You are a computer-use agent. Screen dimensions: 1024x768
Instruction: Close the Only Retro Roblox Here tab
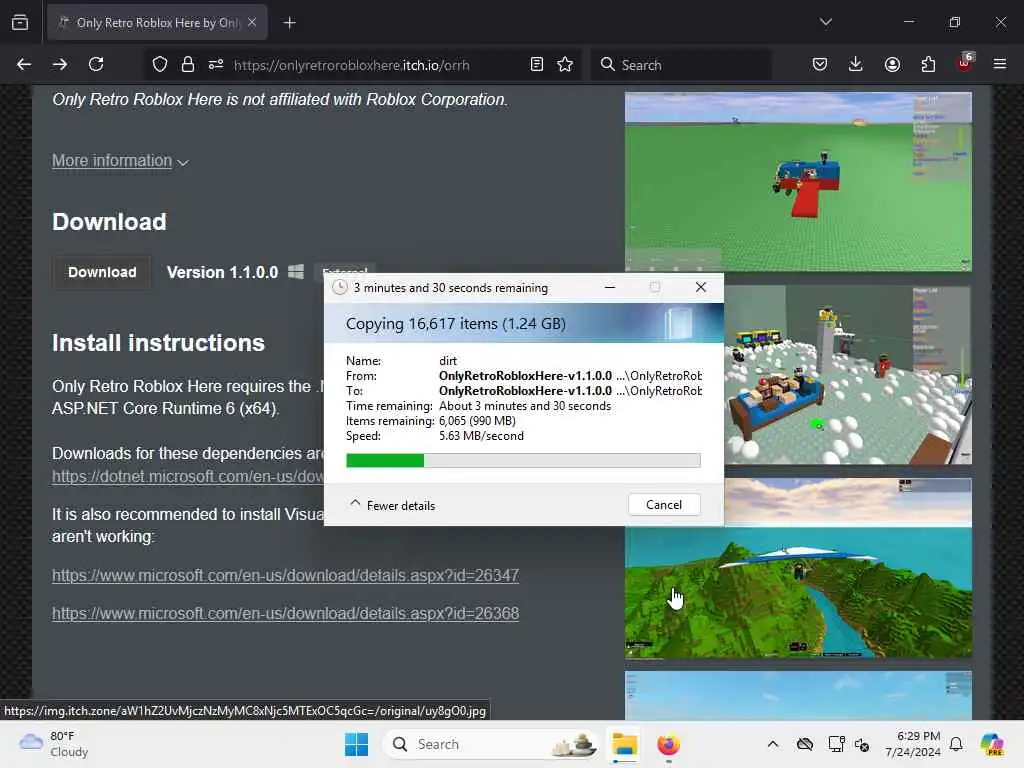tap(252, 22)
